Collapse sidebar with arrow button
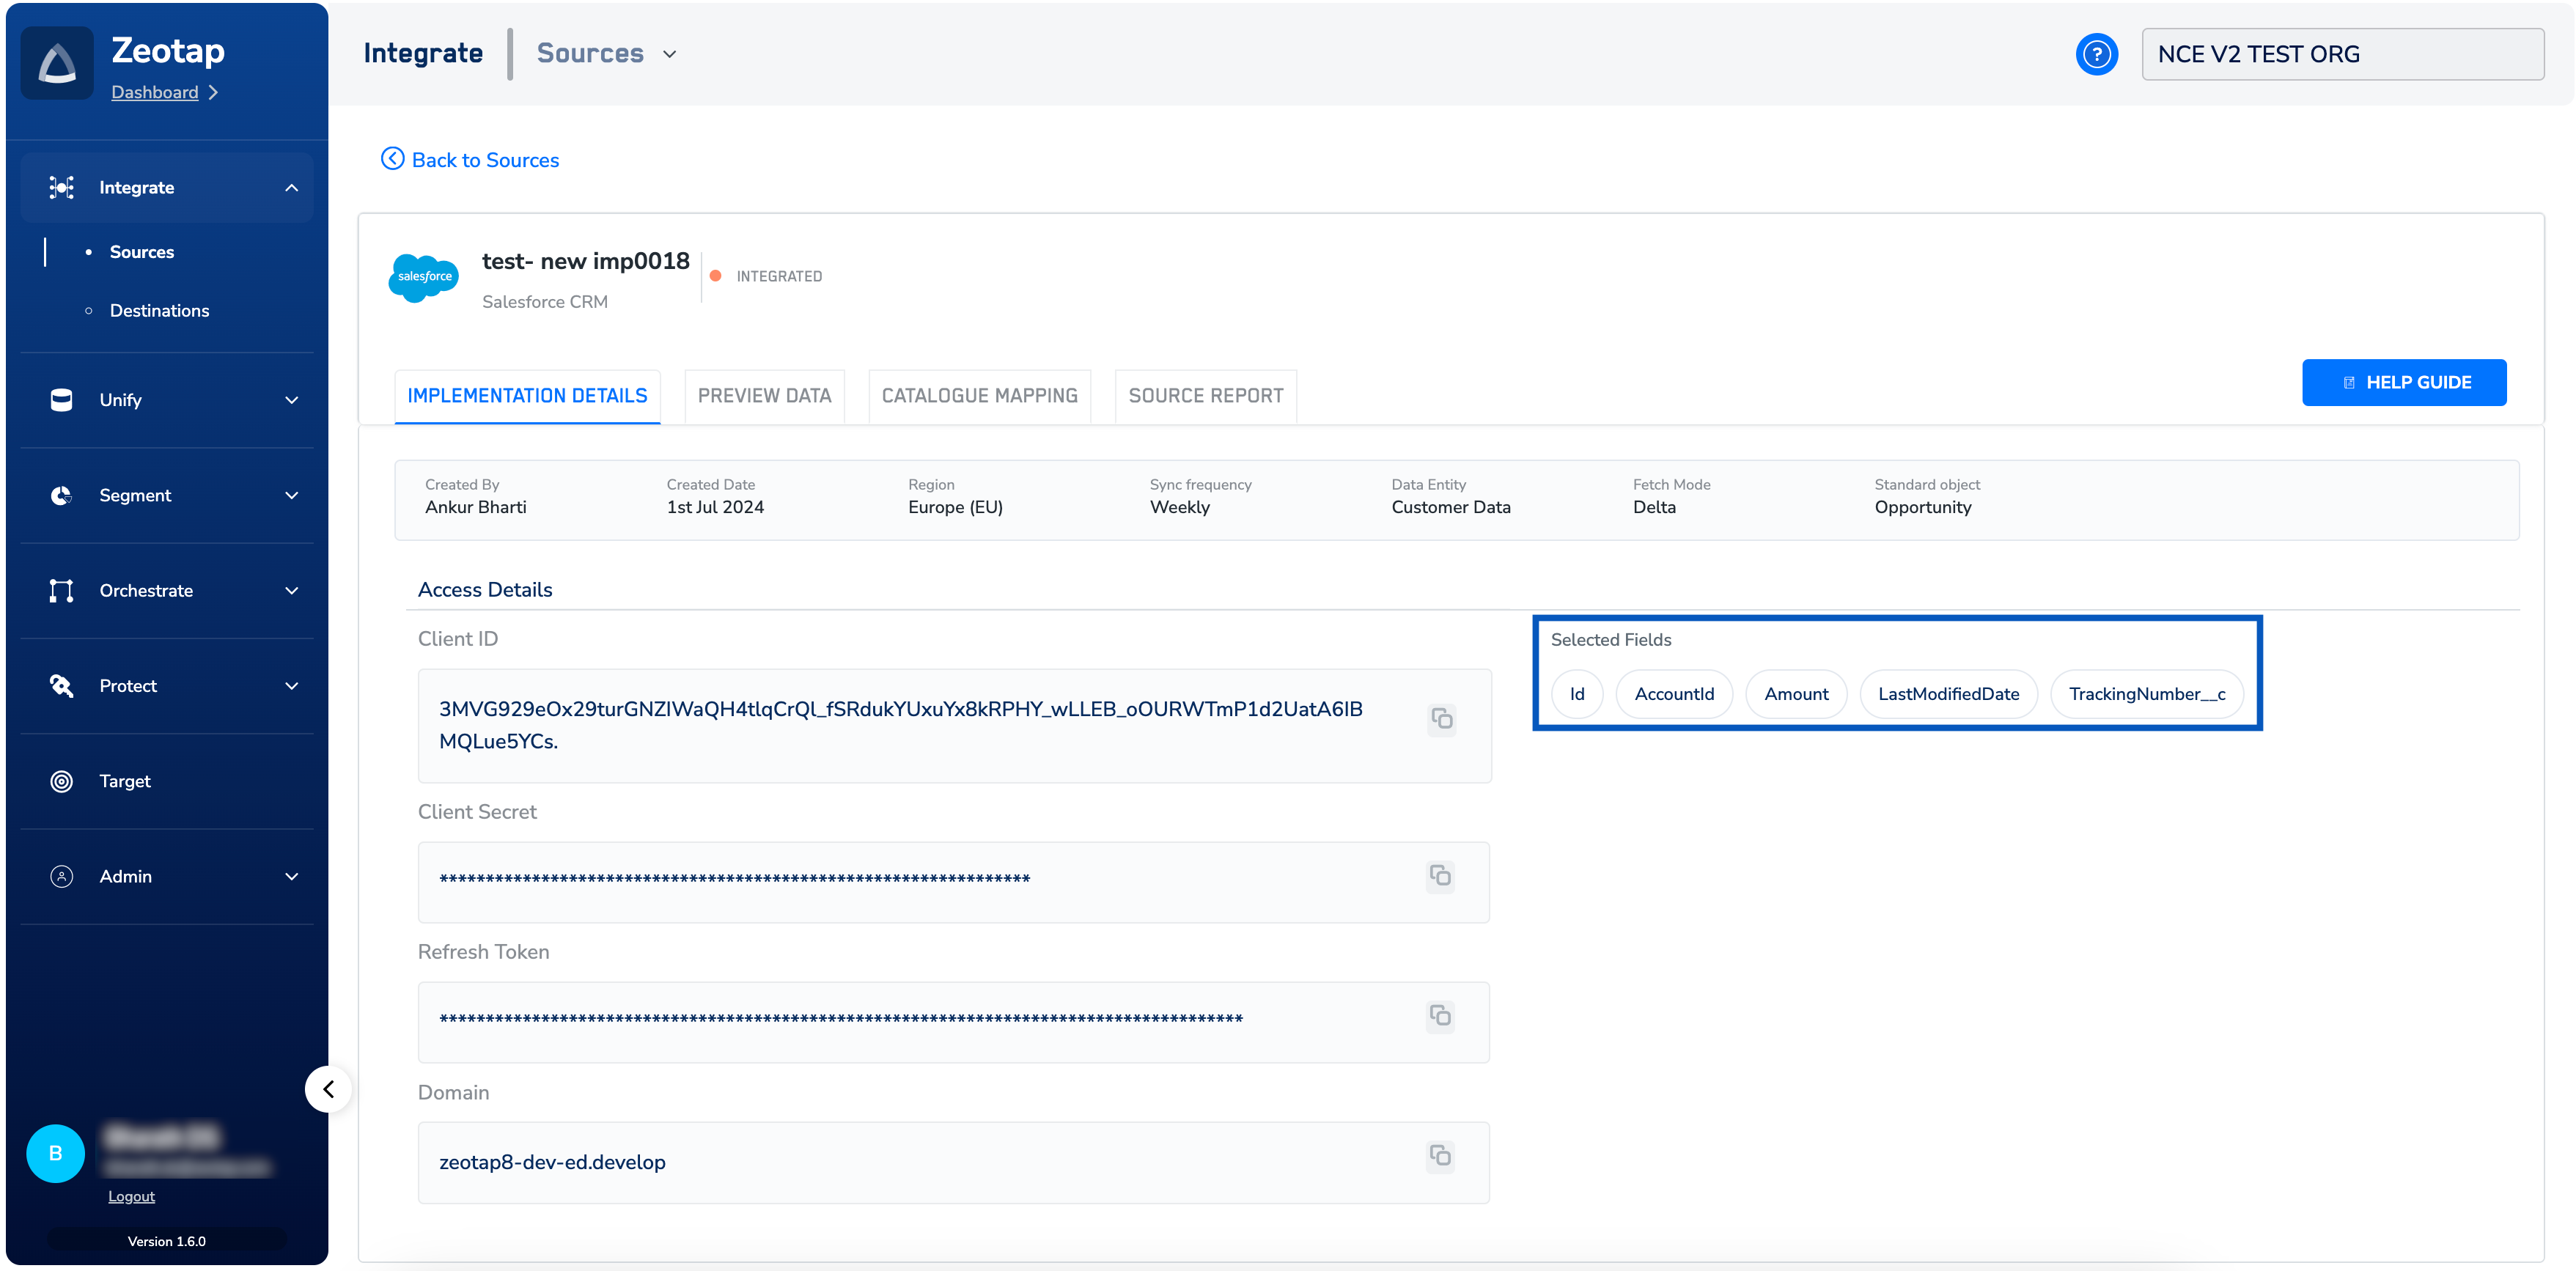Viewport: 2576px width, 1271px height. (328, 1089)
